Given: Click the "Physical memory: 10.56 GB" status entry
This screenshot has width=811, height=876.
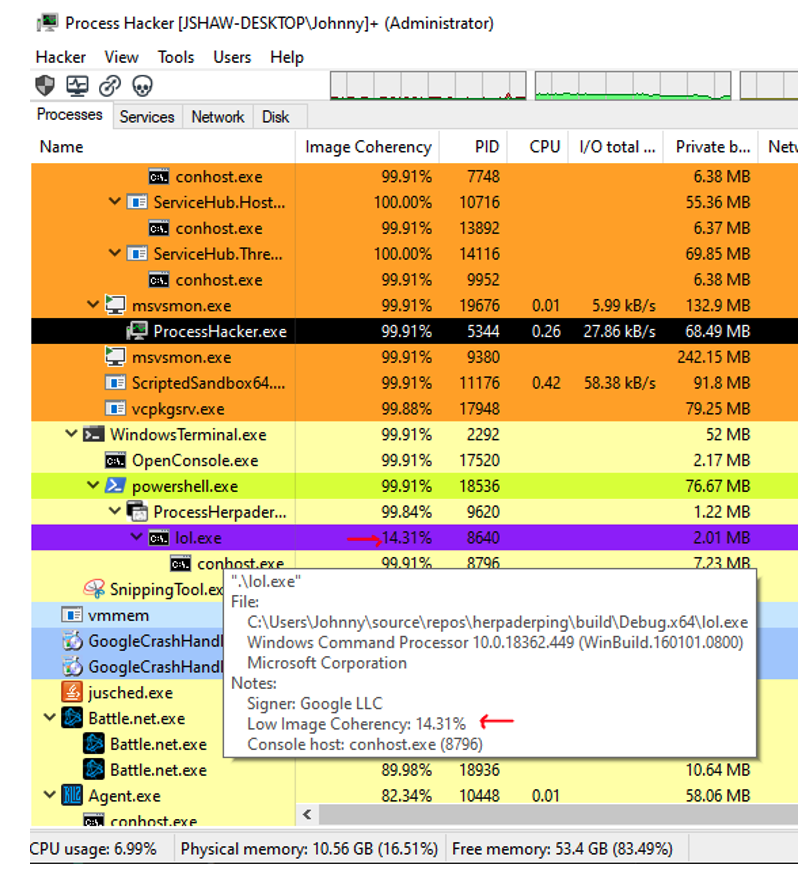Looking at the screenshot, I should click(309, 849).
